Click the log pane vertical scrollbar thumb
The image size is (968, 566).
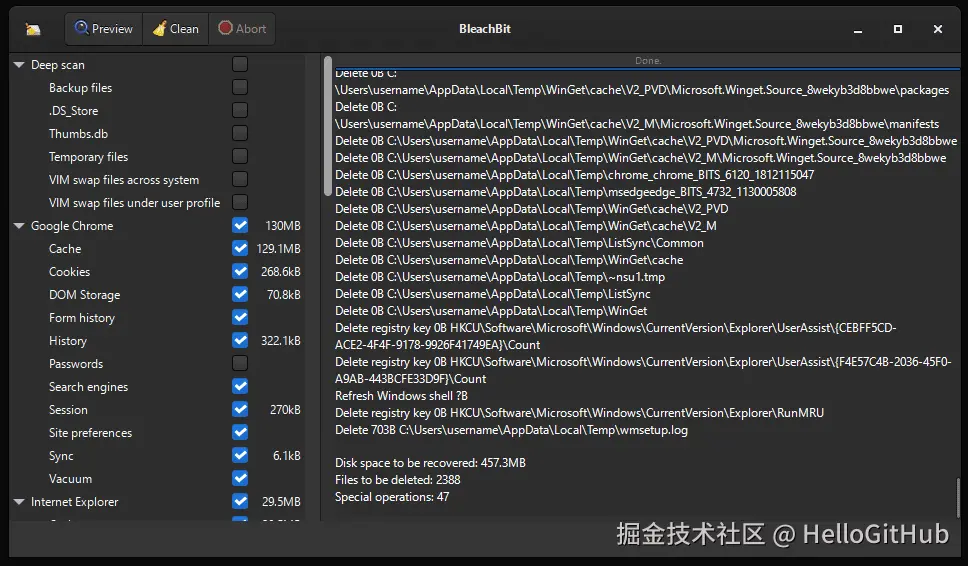[x=328, y=127]
